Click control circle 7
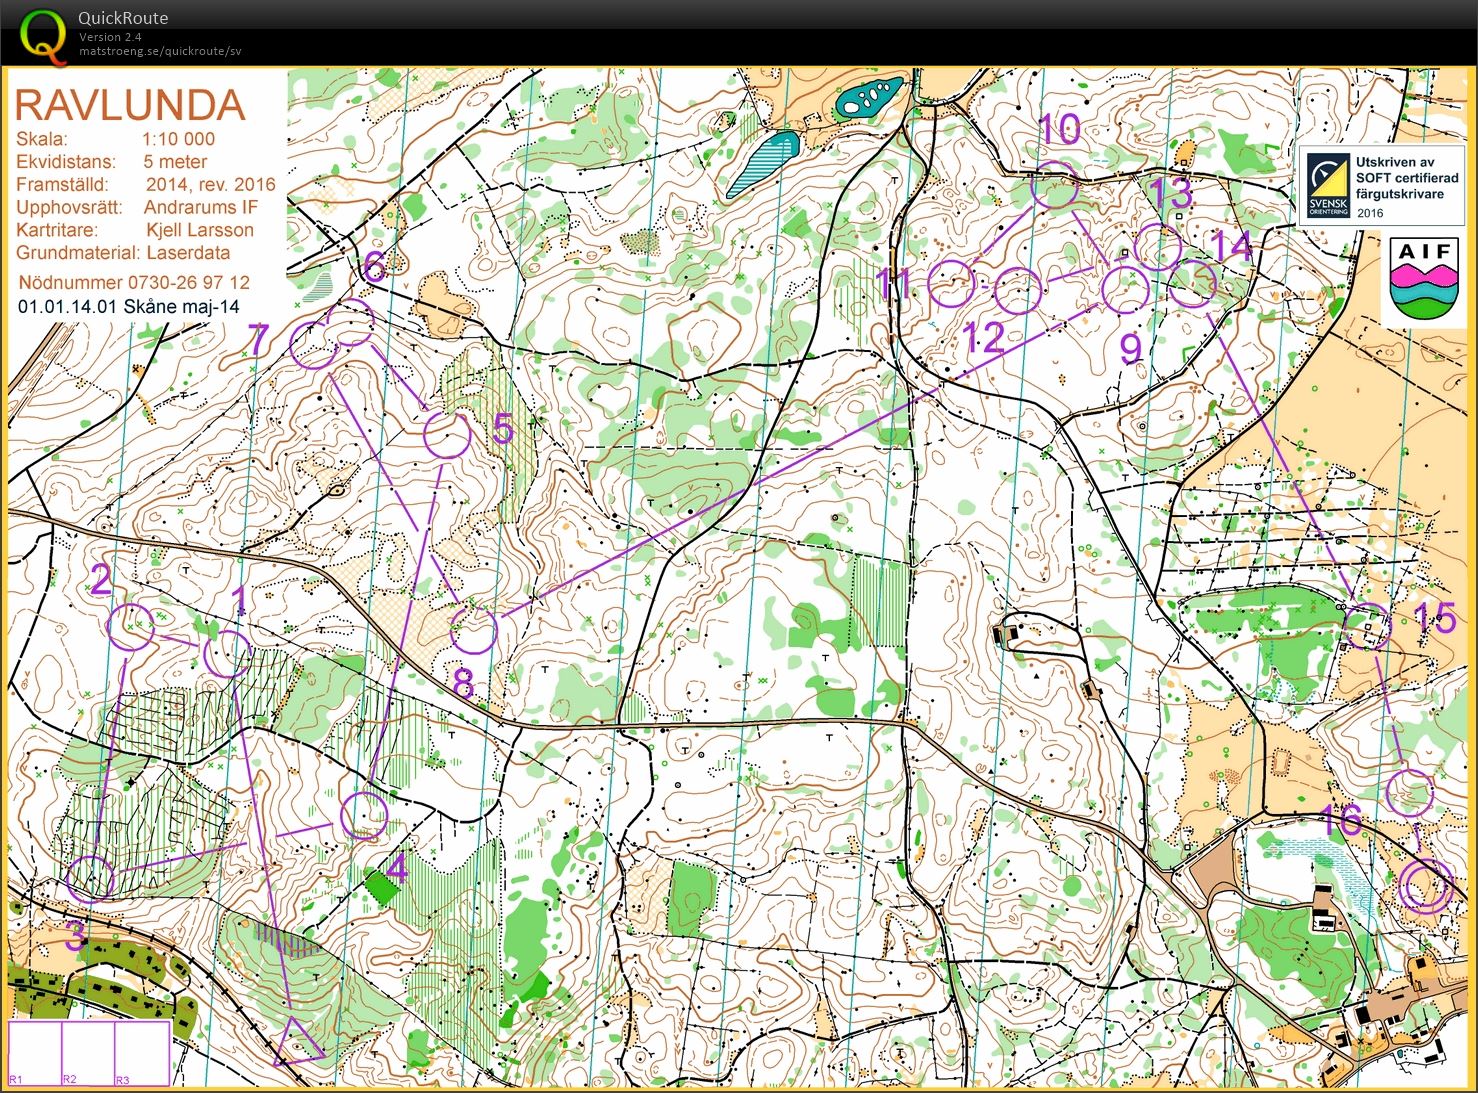 point(314,345)
